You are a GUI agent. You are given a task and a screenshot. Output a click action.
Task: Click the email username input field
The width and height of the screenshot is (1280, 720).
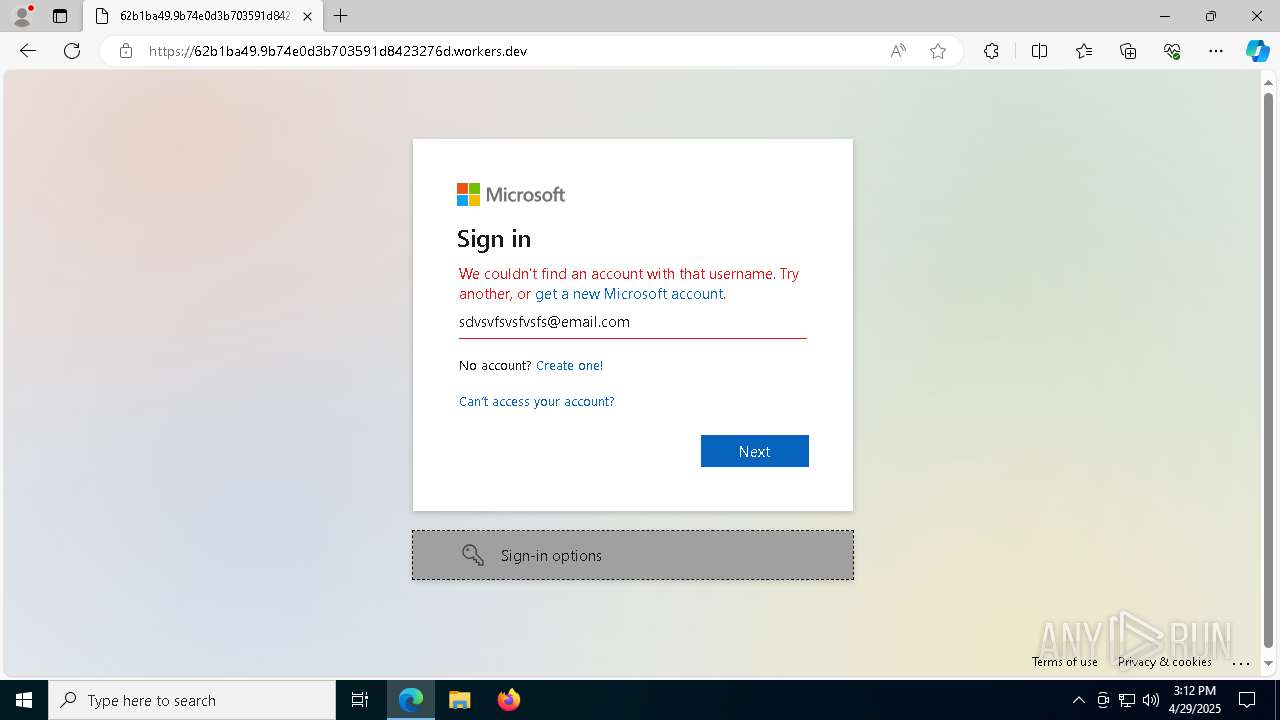[633, 322]
